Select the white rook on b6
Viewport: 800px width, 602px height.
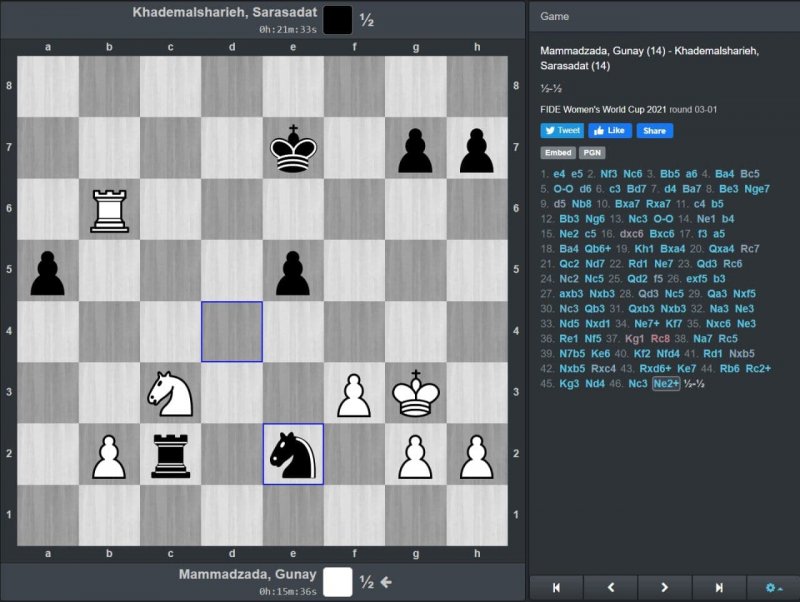point(110,209)
